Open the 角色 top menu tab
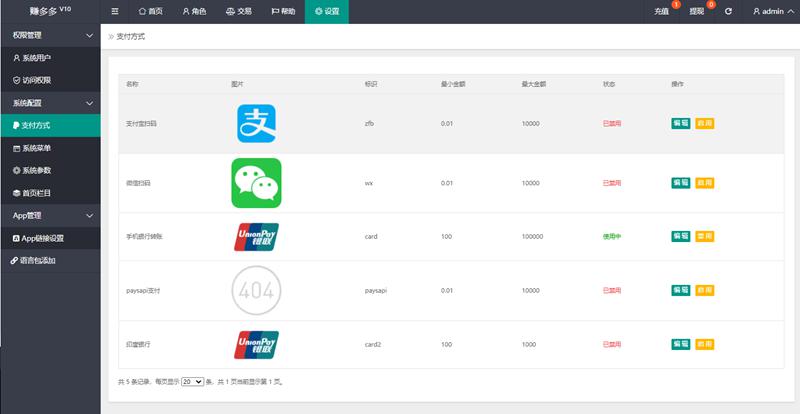 tap(194, 11)
